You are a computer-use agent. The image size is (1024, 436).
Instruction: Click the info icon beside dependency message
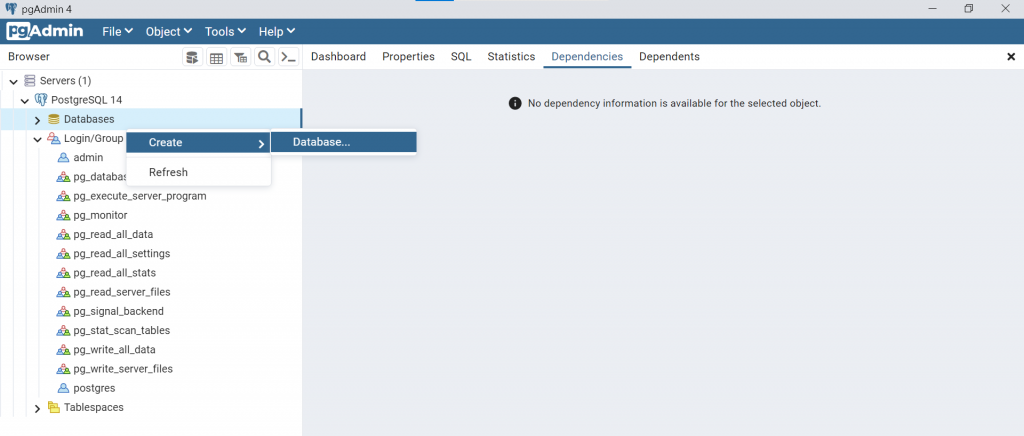(515, 103)
